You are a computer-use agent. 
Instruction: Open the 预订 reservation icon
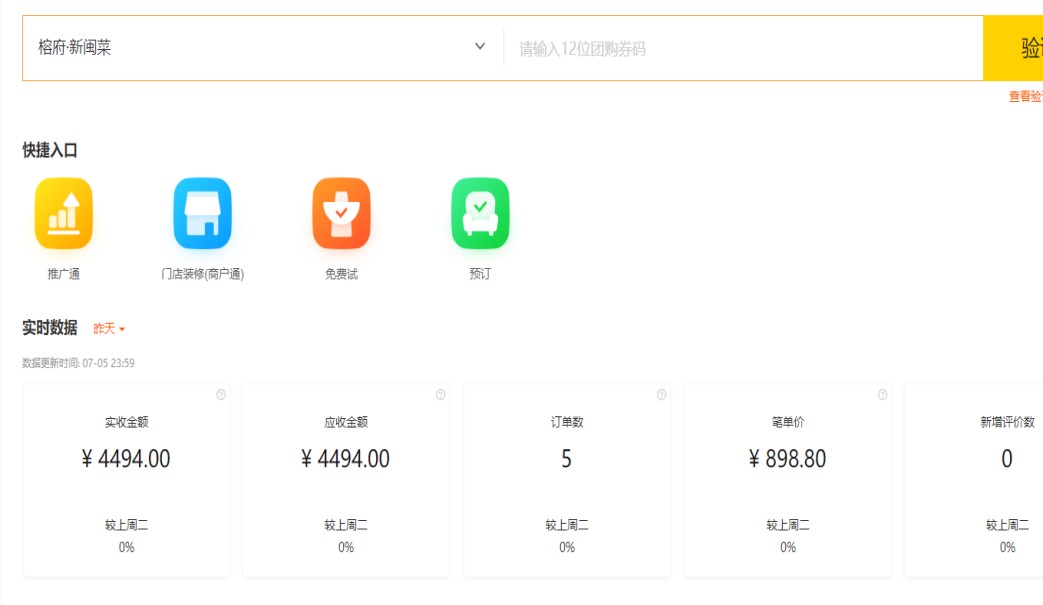480,213
